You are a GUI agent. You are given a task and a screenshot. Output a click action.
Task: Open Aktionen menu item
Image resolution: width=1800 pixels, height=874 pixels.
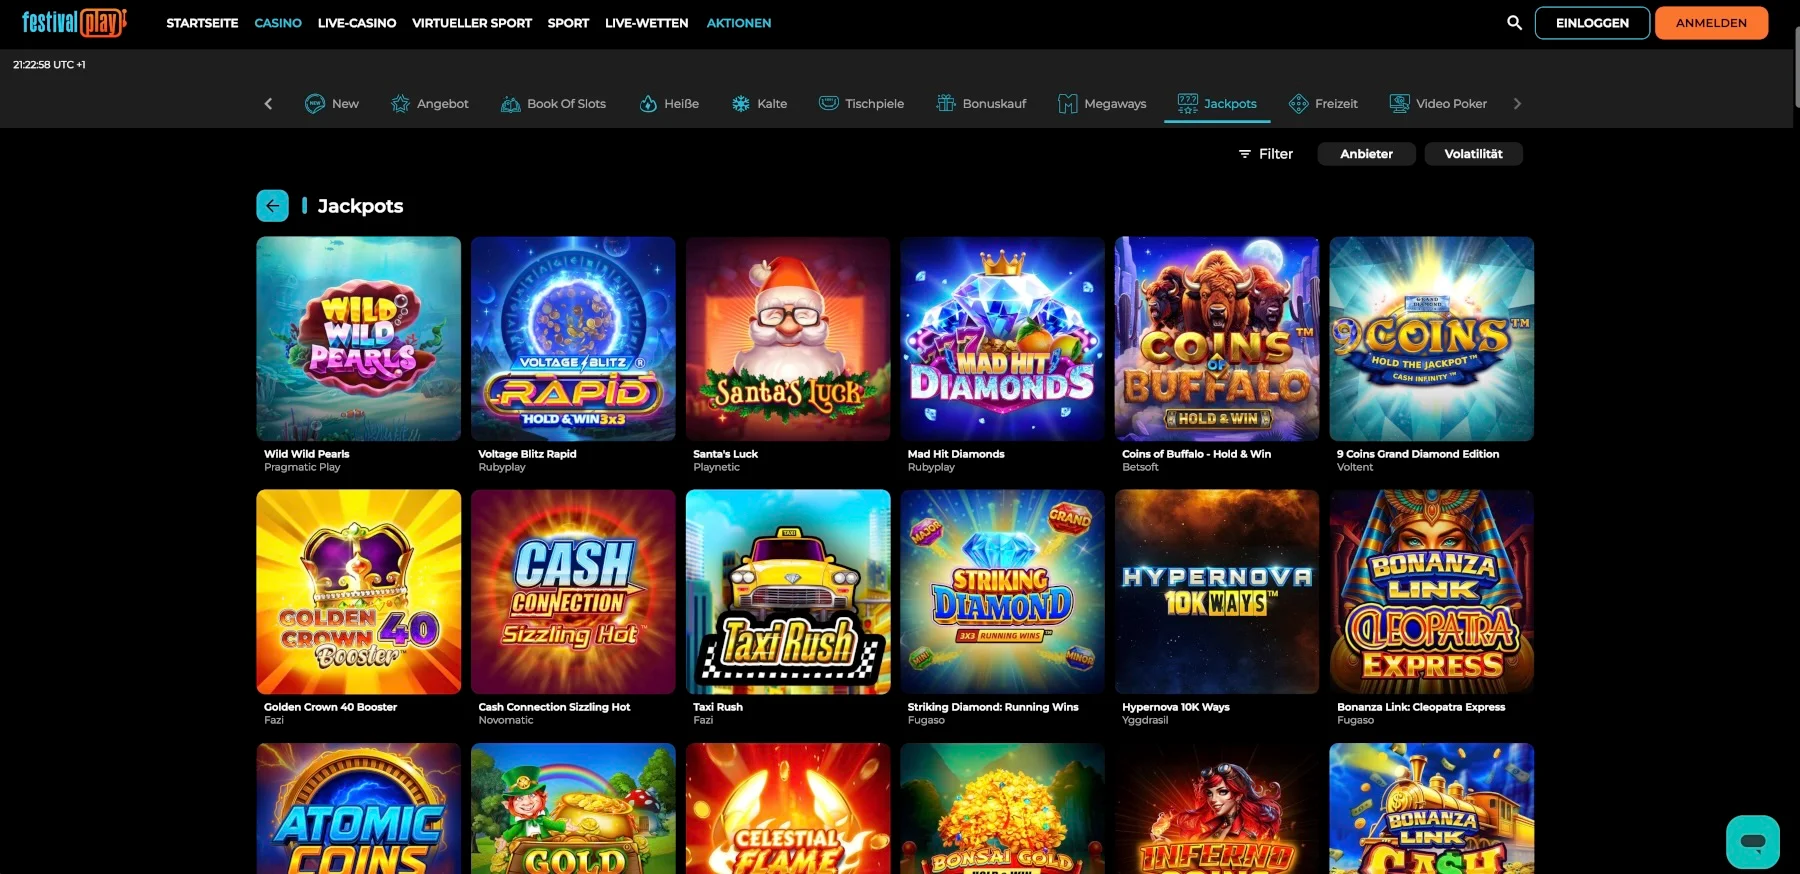click(739, 23)
